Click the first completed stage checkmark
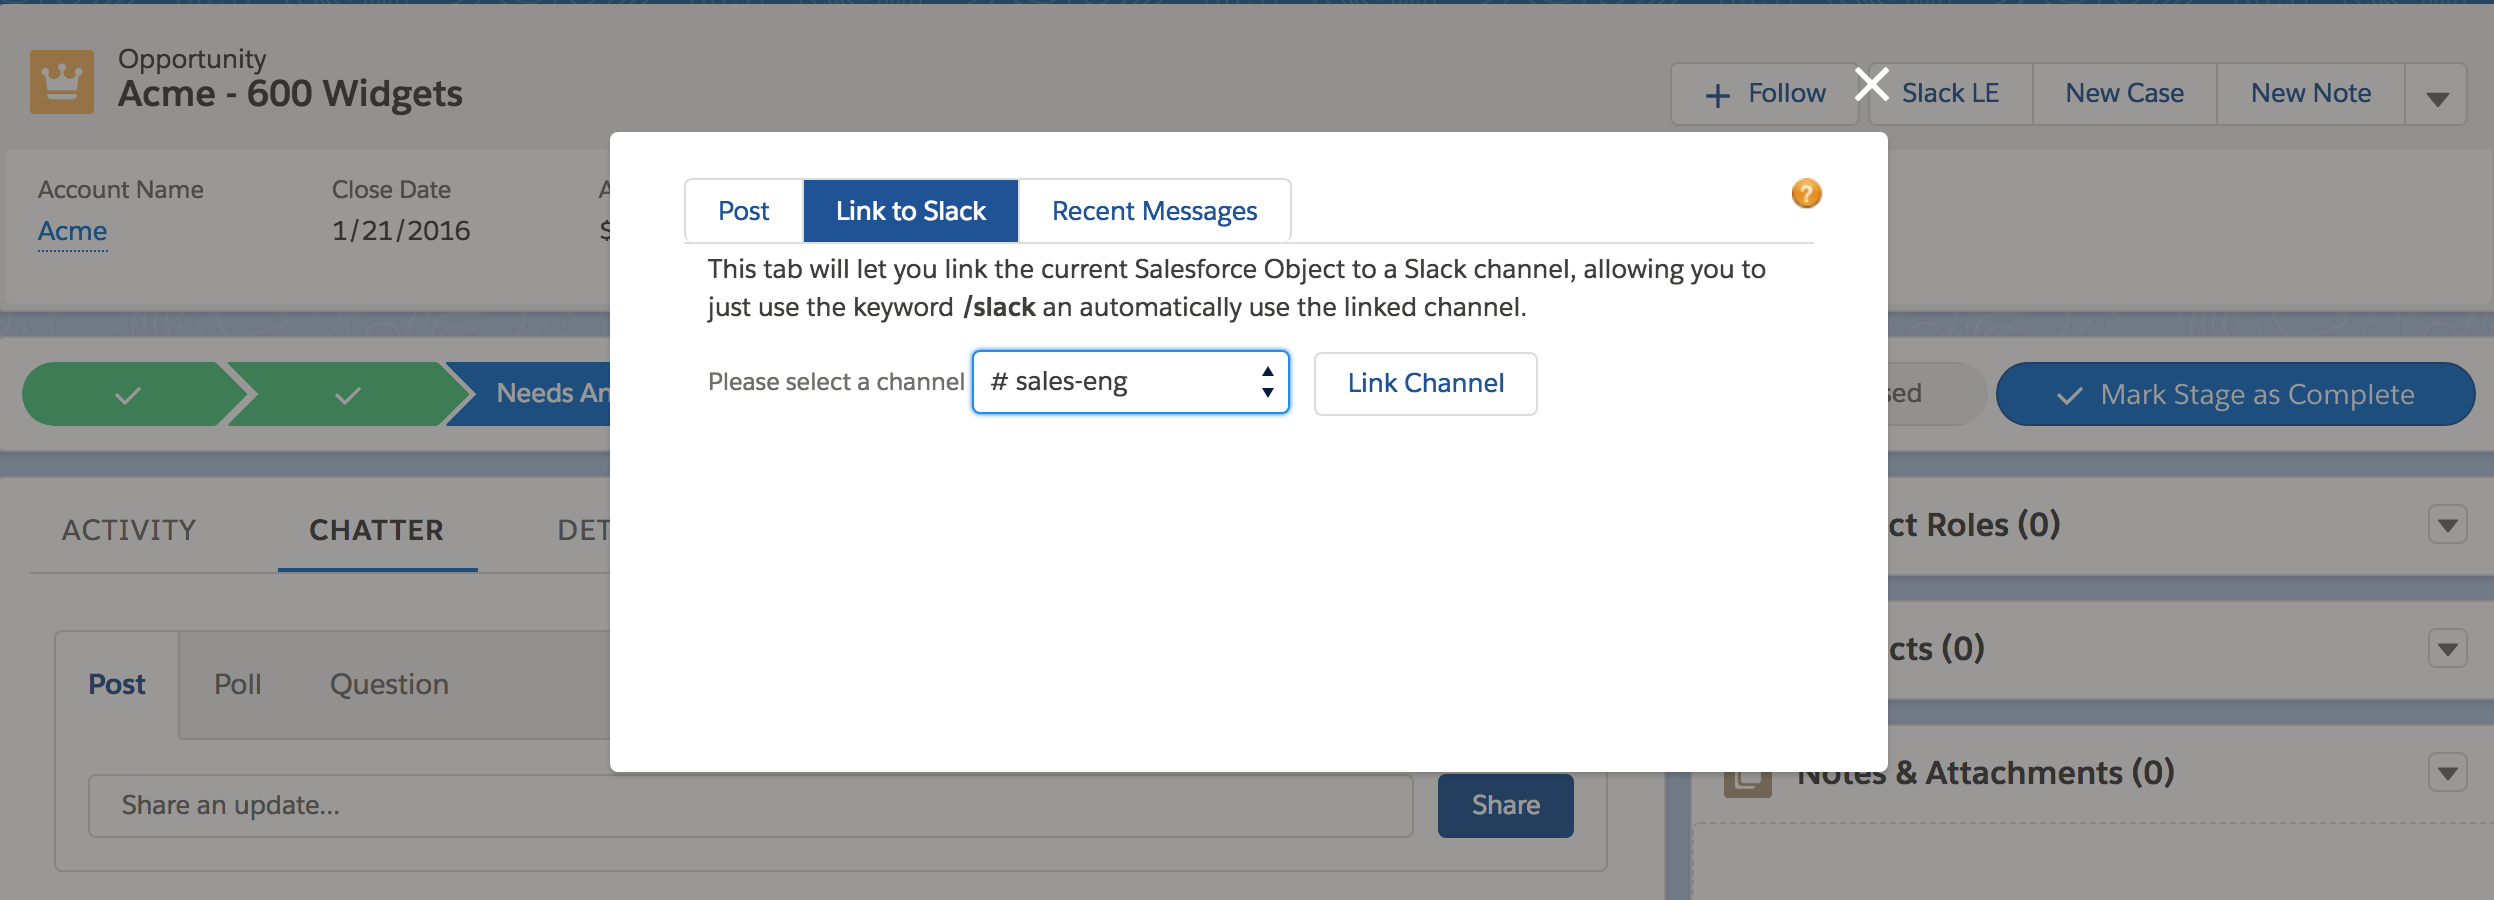Viewport: 2494px width, 900px height. point(127,395)
